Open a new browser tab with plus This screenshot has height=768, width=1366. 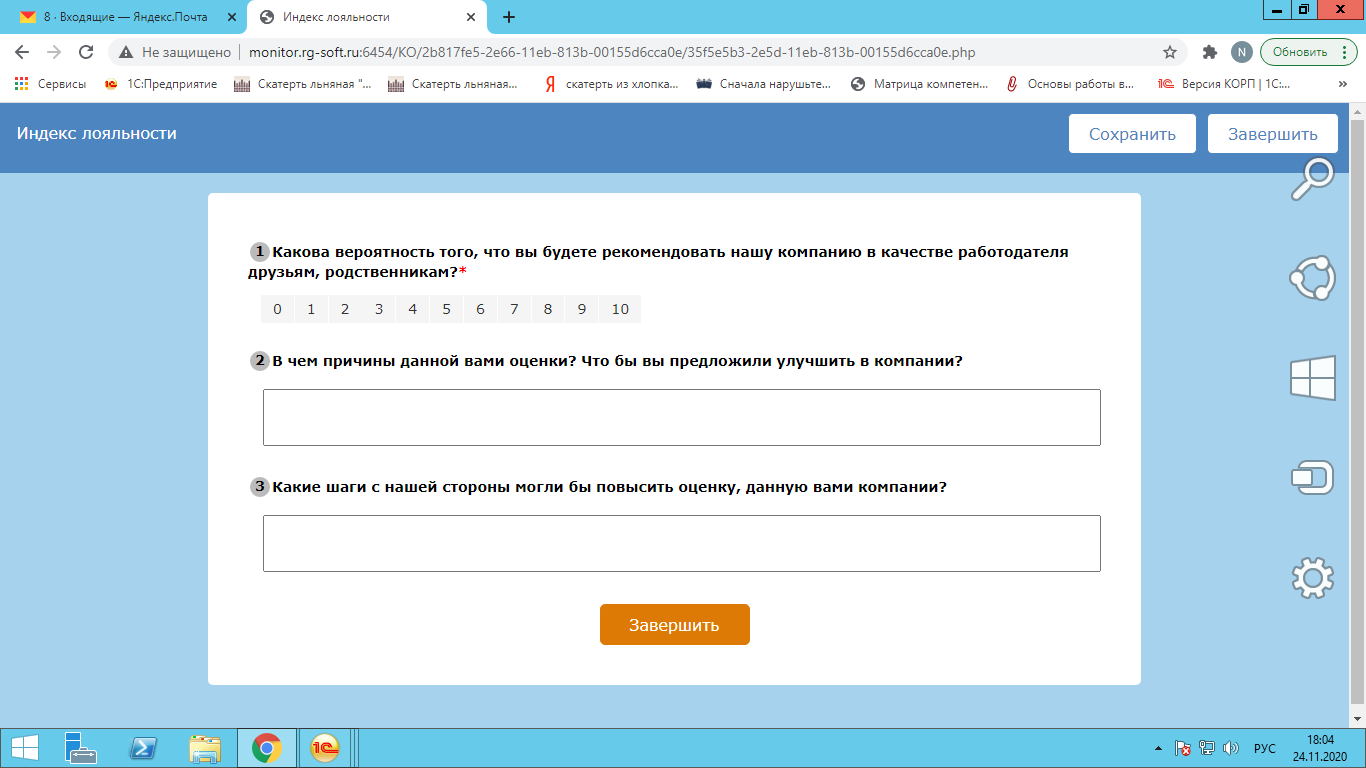tap(509, 17)
